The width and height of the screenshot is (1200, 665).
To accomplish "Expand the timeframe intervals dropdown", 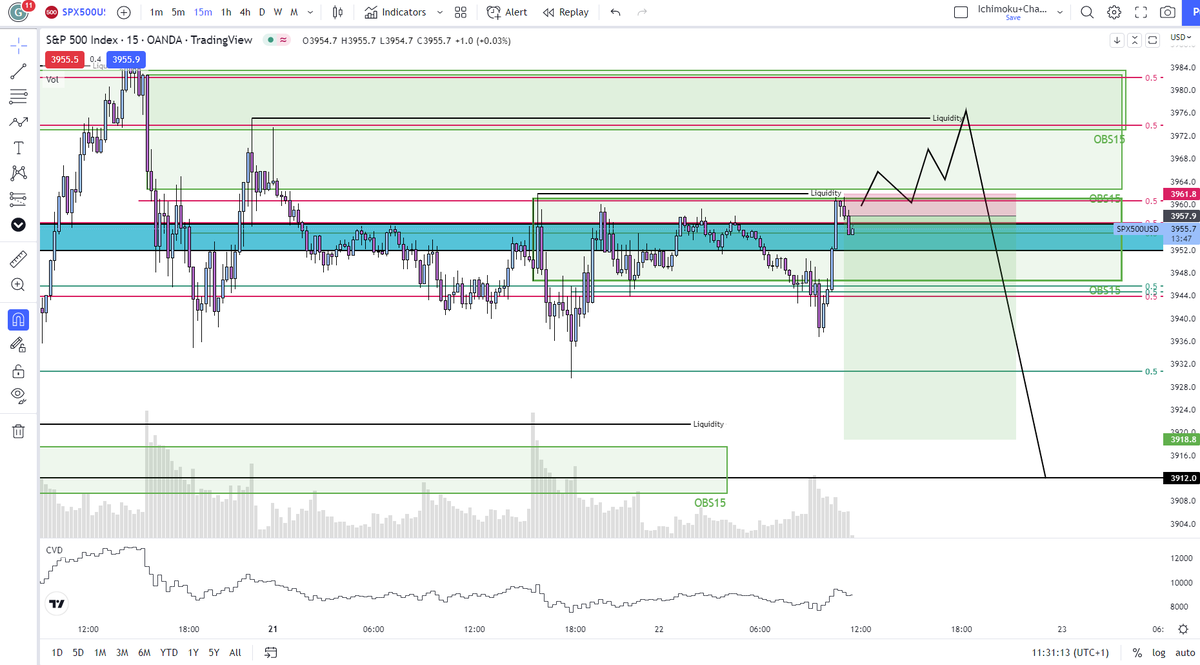I will click(311, 13).
